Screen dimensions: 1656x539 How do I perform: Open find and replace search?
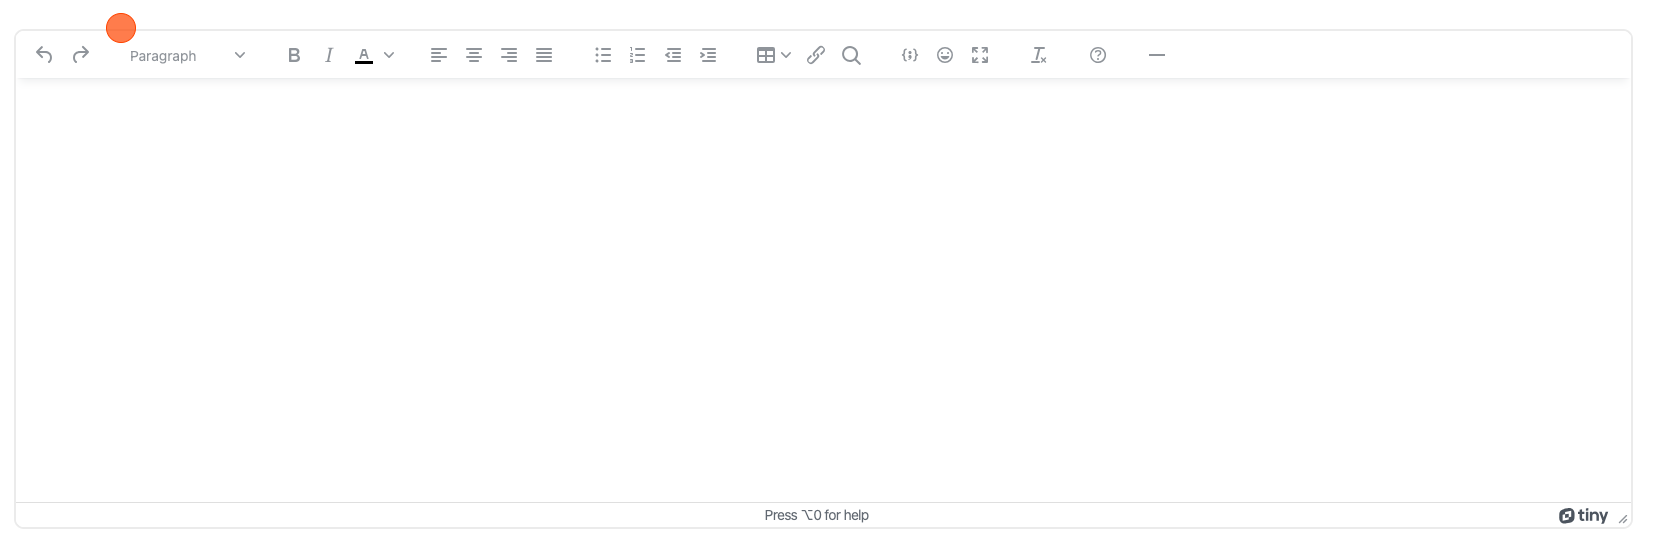(851, 56)
